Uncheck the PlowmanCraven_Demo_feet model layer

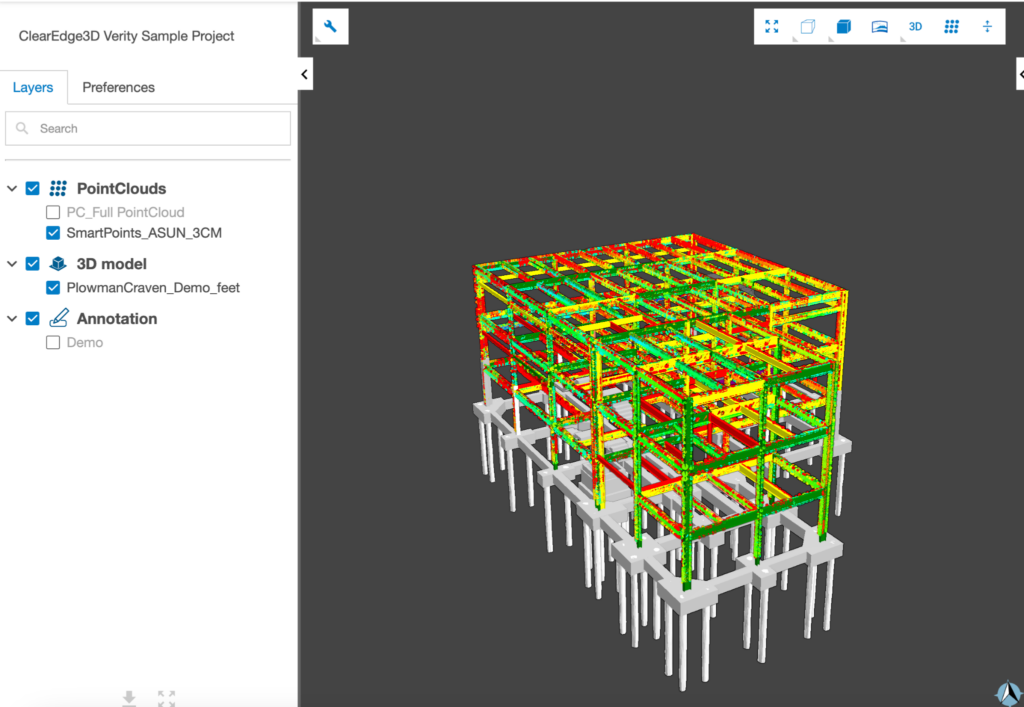(53, 288)
